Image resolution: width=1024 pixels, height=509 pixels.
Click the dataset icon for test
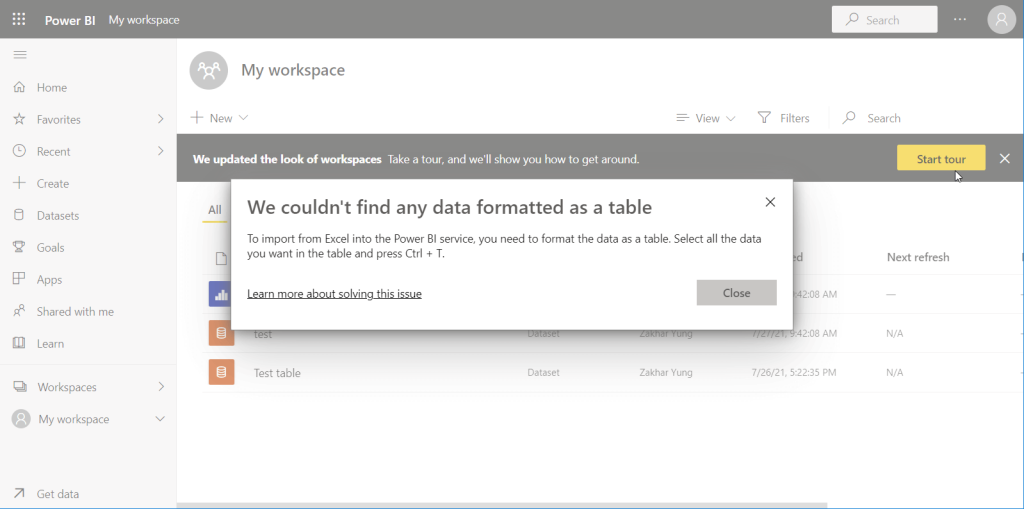pos(221,333)
